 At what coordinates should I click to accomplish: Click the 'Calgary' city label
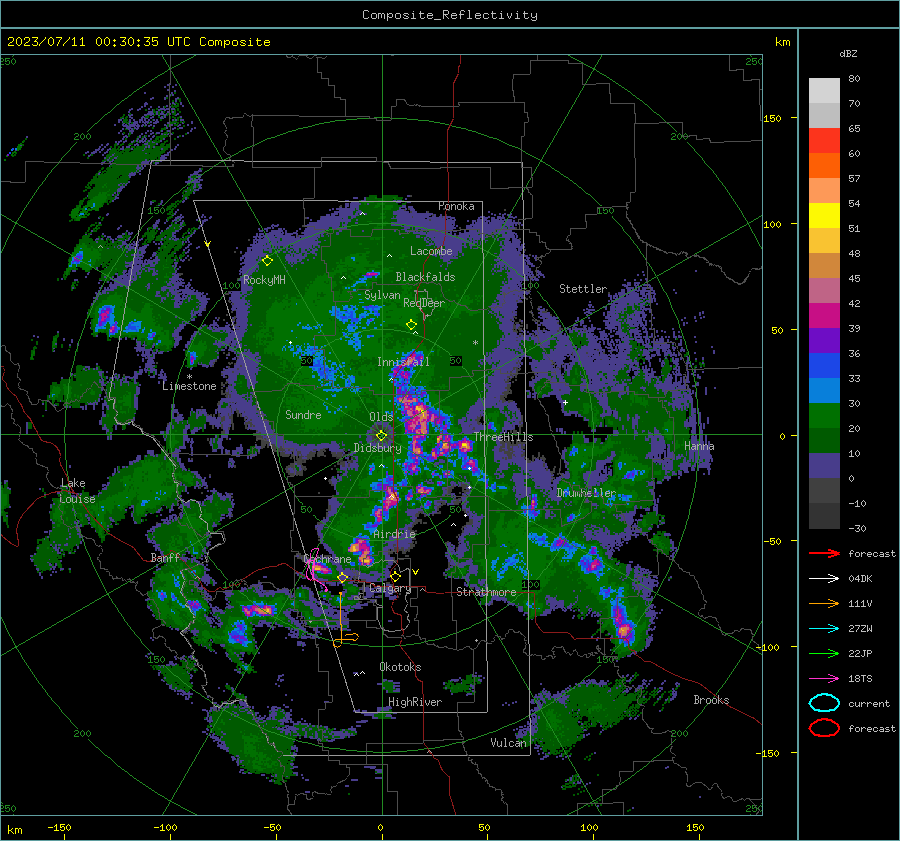click(x=390, y=588)
